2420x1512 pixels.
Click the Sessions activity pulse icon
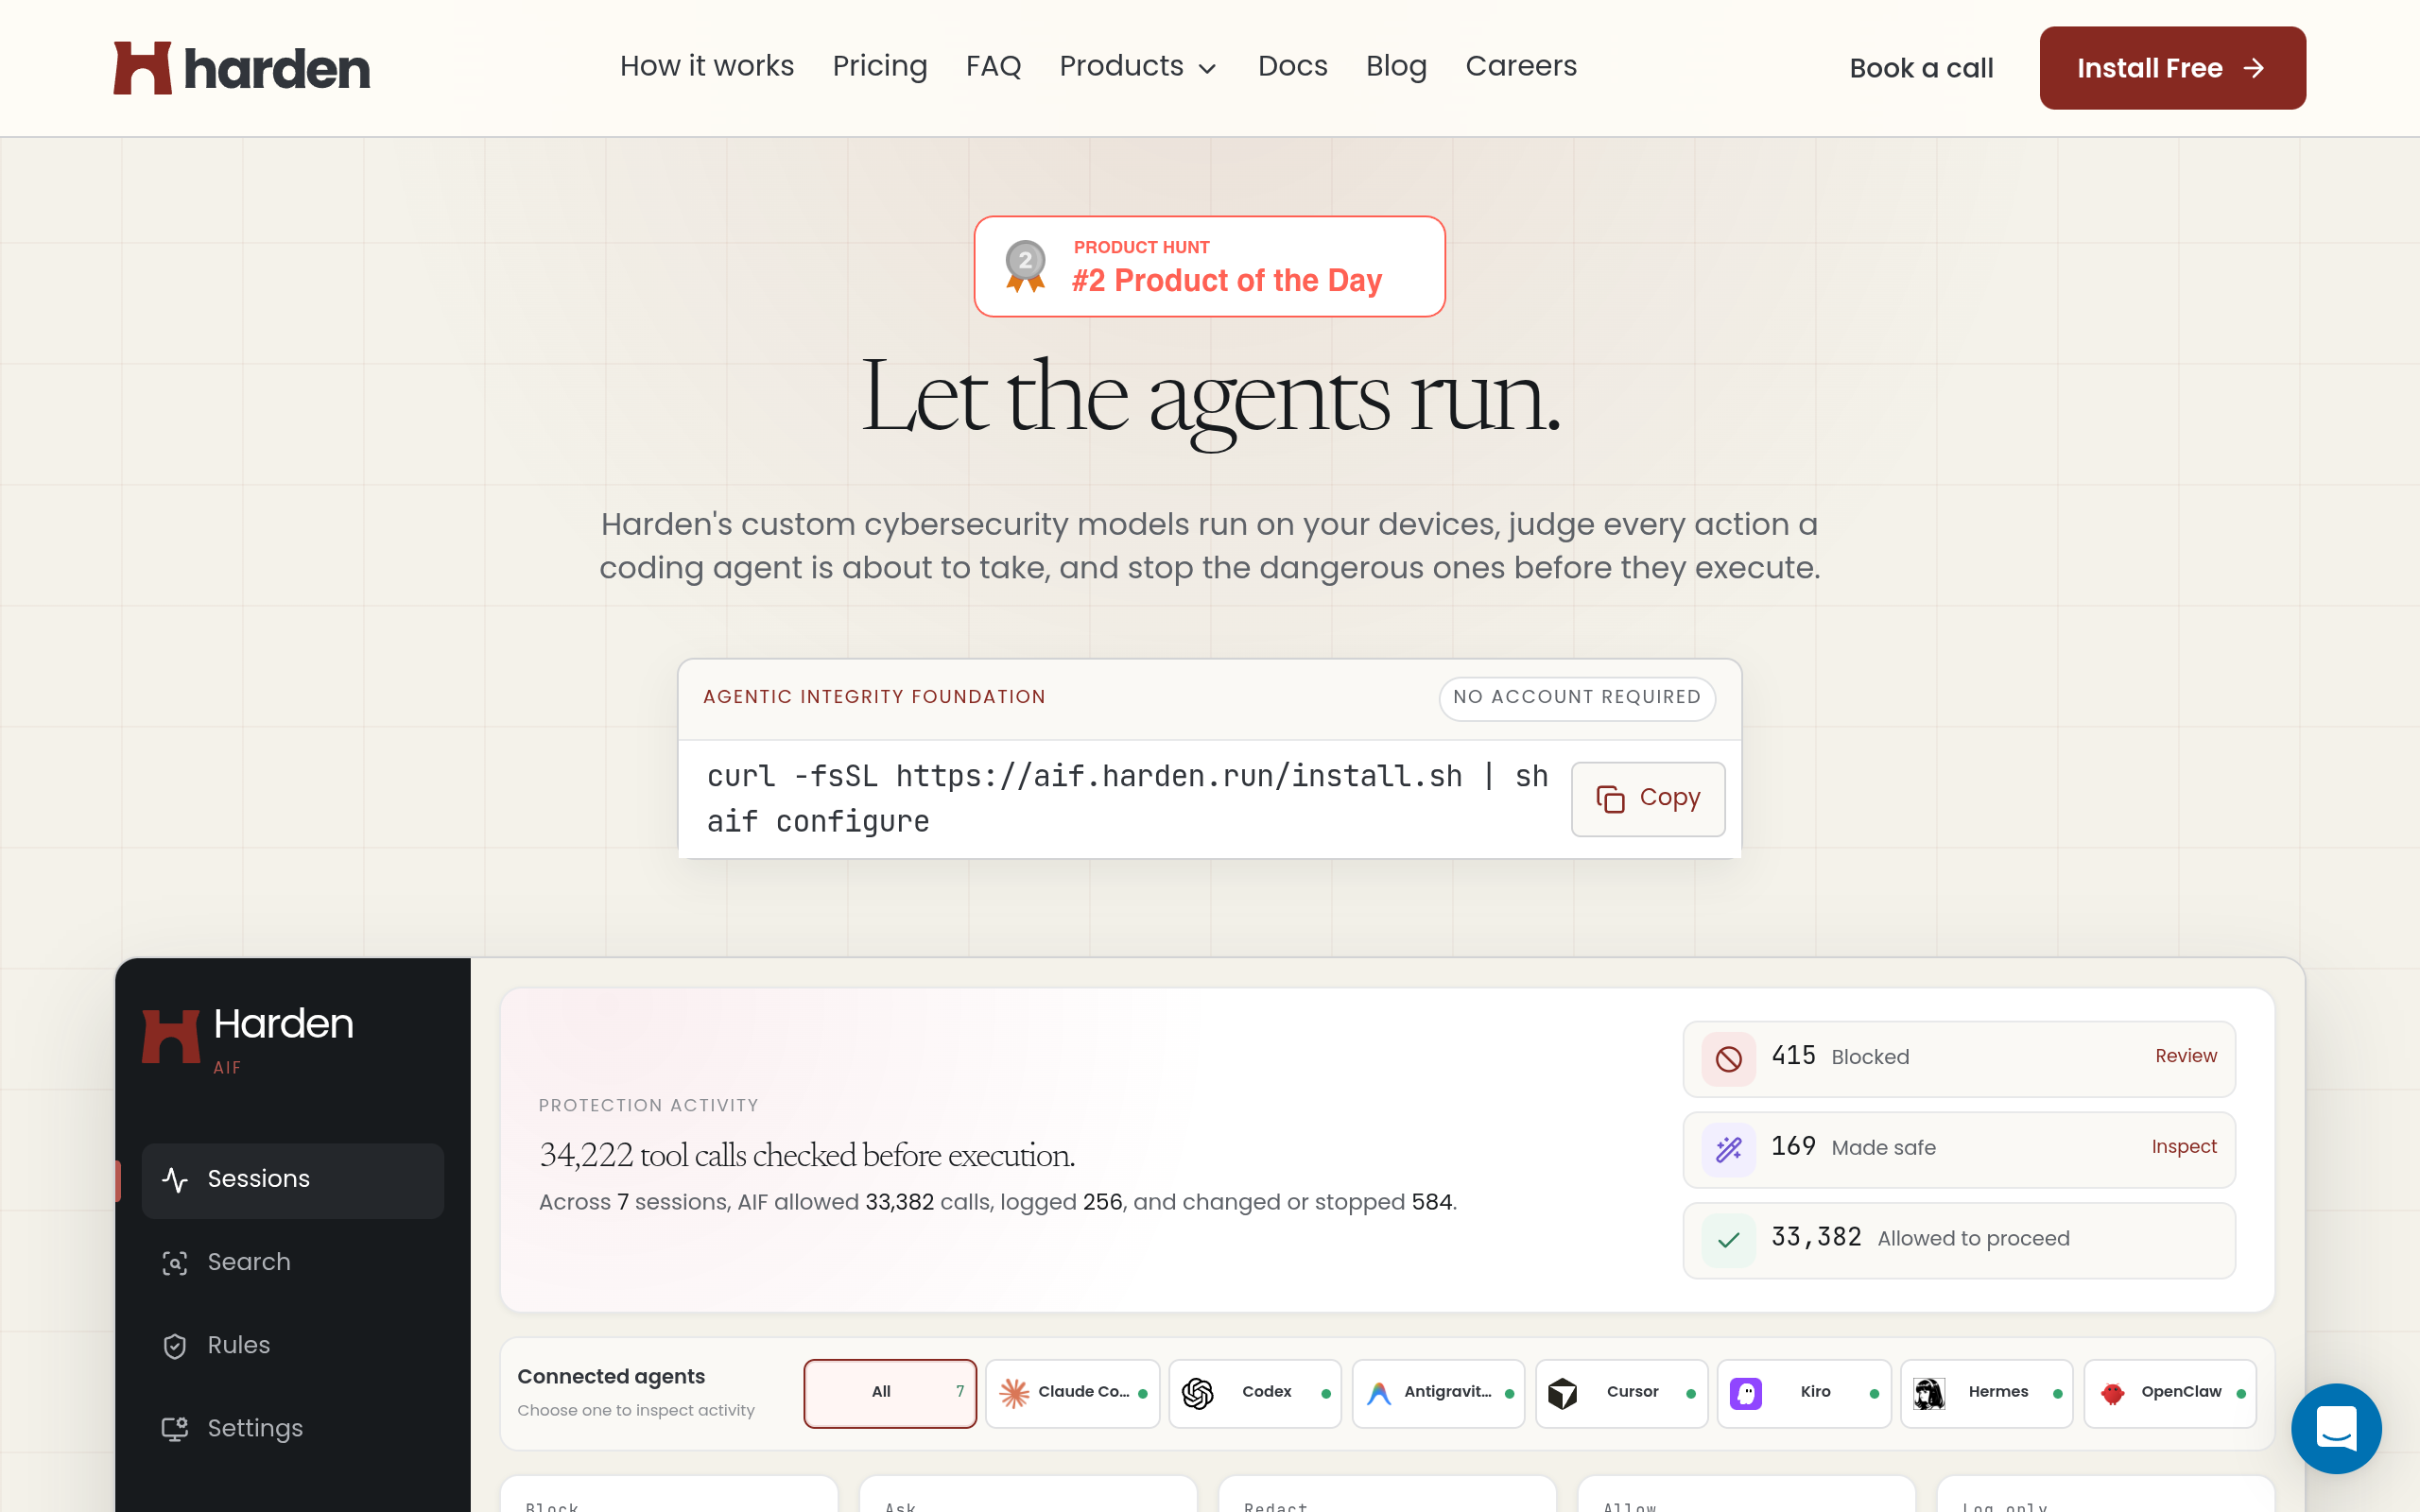coord(175,1180)
